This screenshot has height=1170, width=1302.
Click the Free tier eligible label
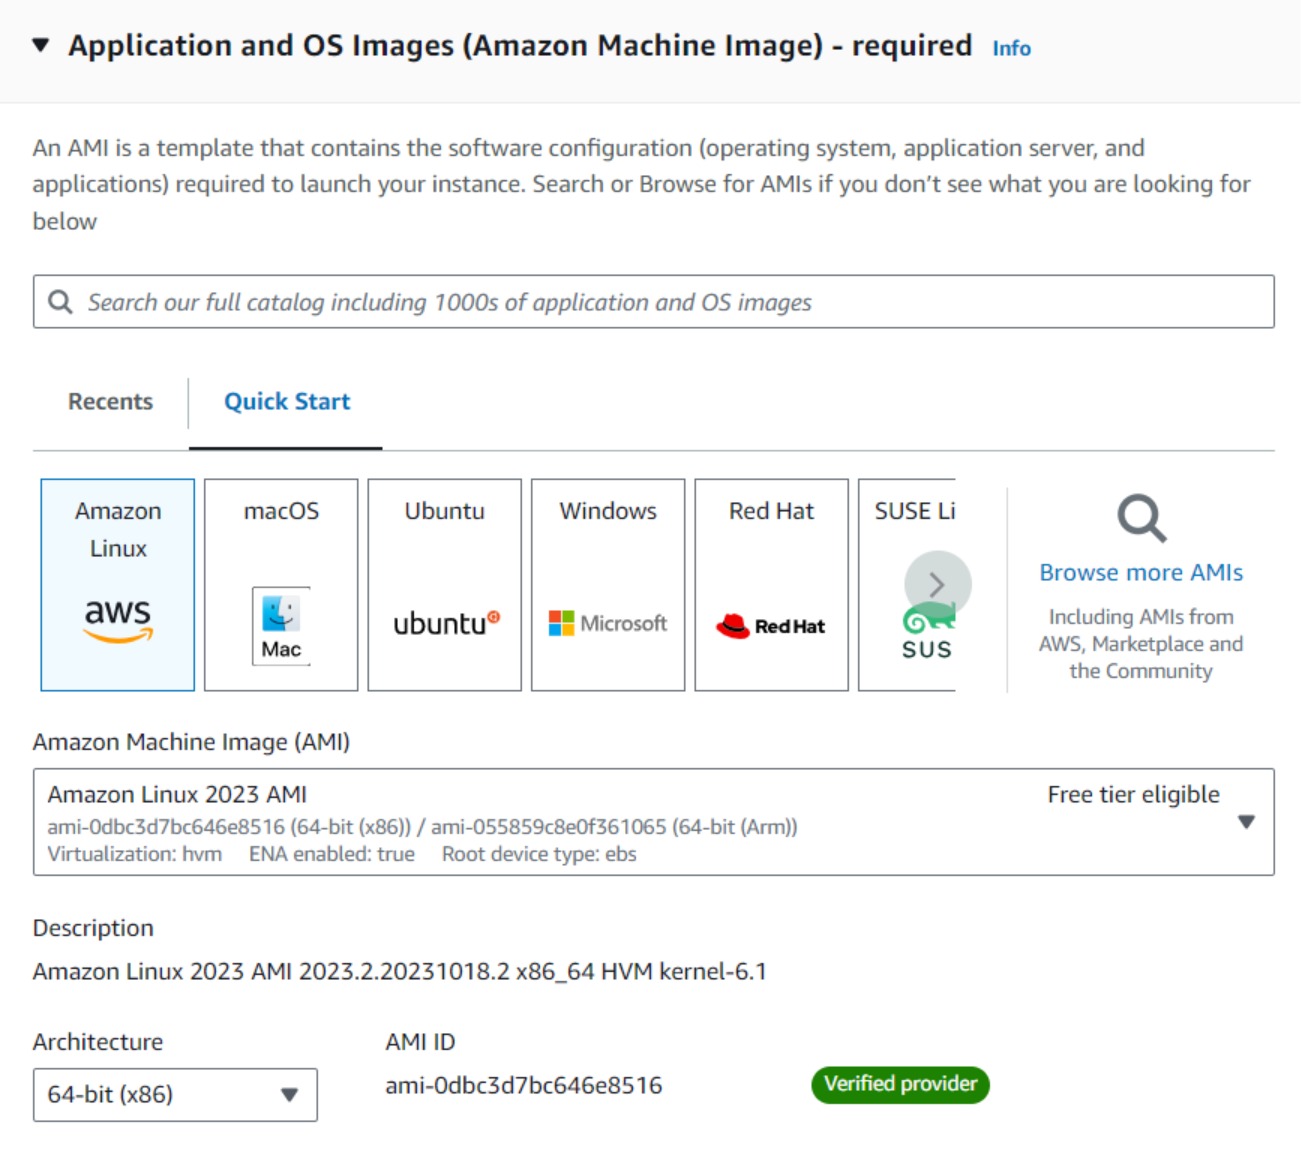[1133, 795]
